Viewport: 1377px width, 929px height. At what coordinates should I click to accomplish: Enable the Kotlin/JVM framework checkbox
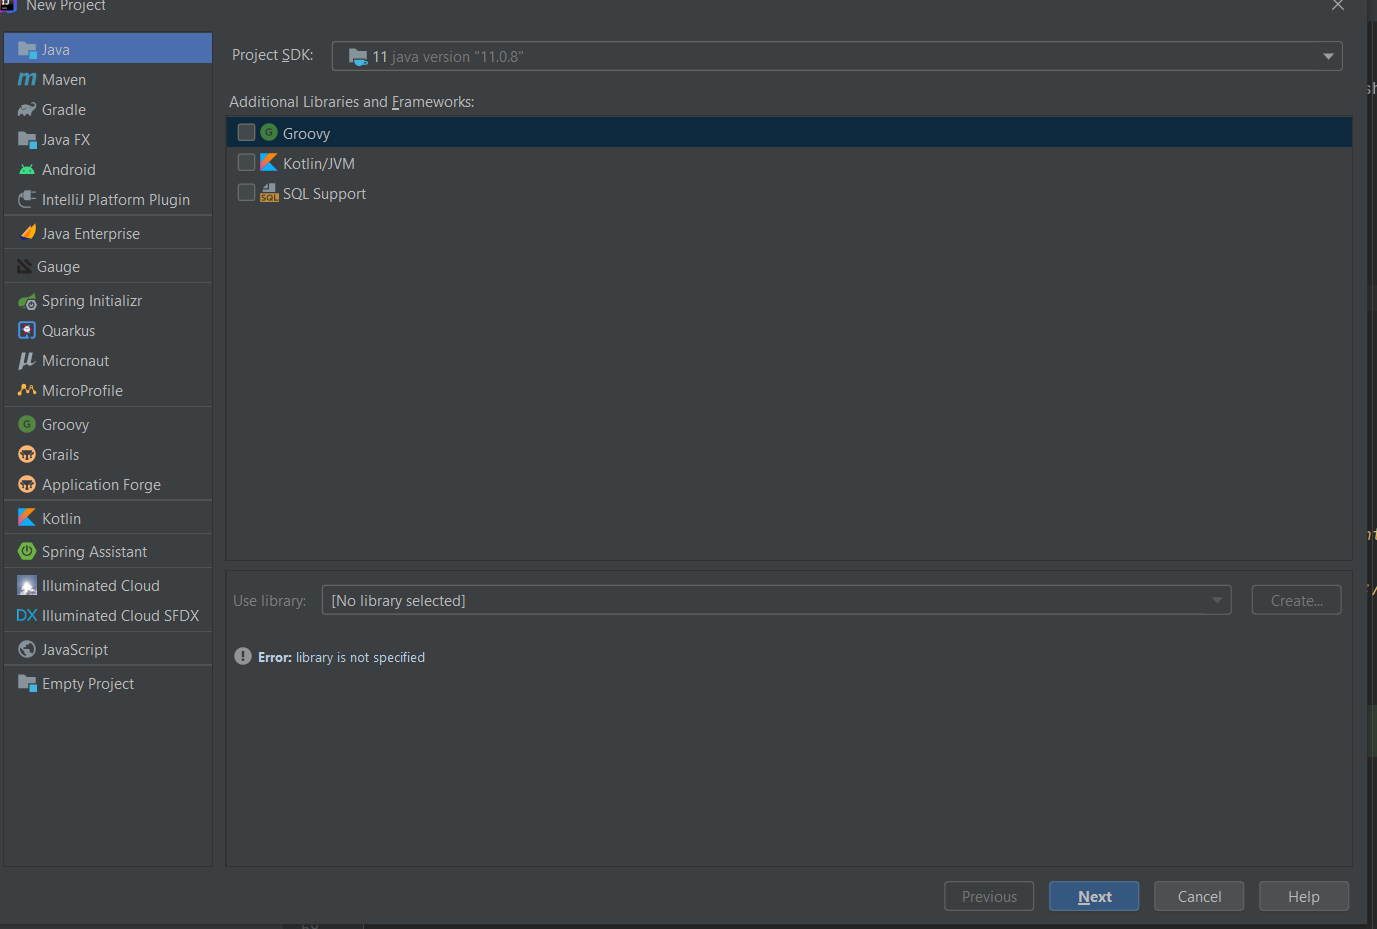click(246, 162)
